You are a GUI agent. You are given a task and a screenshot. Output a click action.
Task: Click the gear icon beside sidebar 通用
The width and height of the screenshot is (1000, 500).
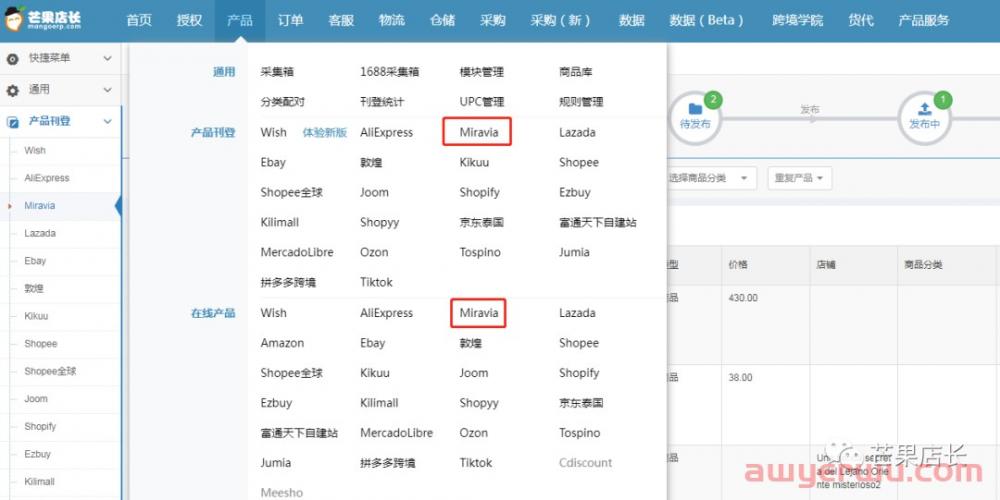click(x=13, y=91)
